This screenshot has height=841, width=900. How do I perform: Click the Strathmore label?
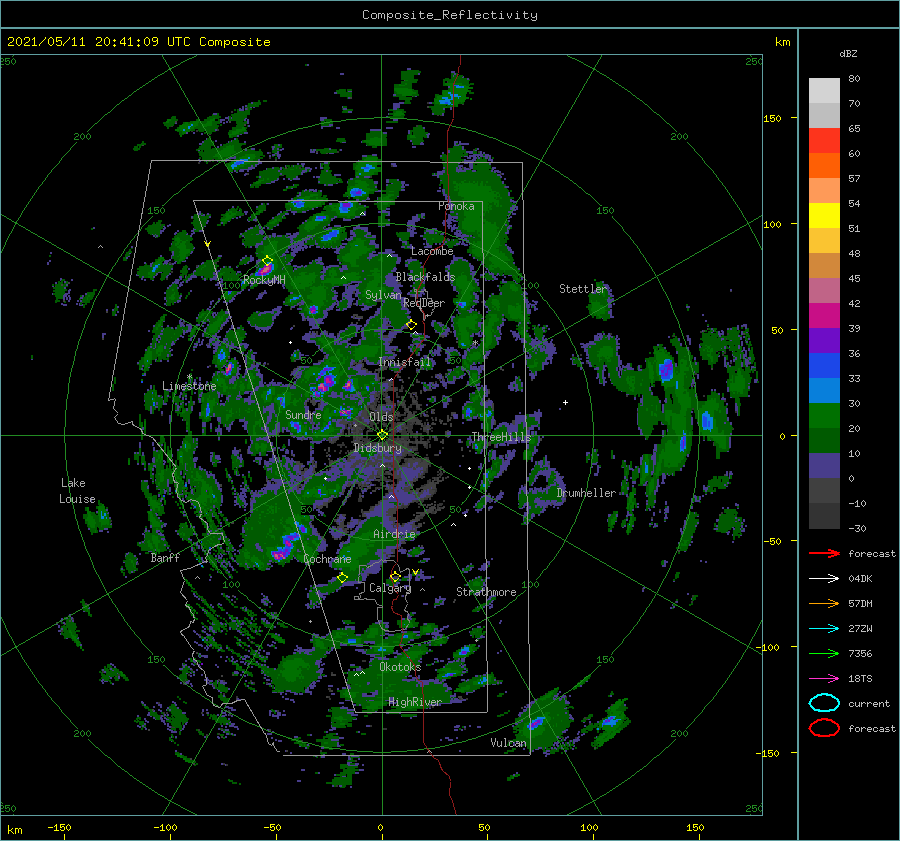tap(486, 592)
